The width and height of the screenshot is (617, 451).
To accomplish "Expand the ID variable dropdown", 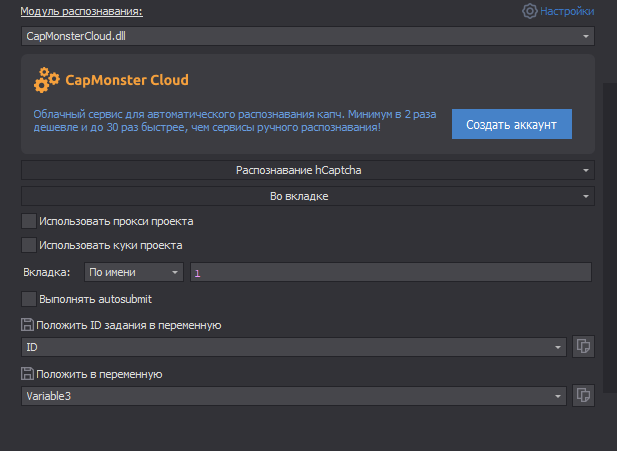I will coord(294,347).
